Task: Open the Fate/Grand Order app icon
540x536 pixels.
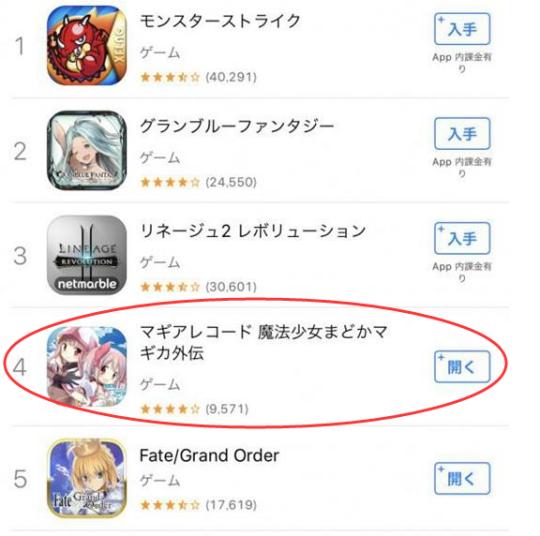Action: (x=87, y=478)
